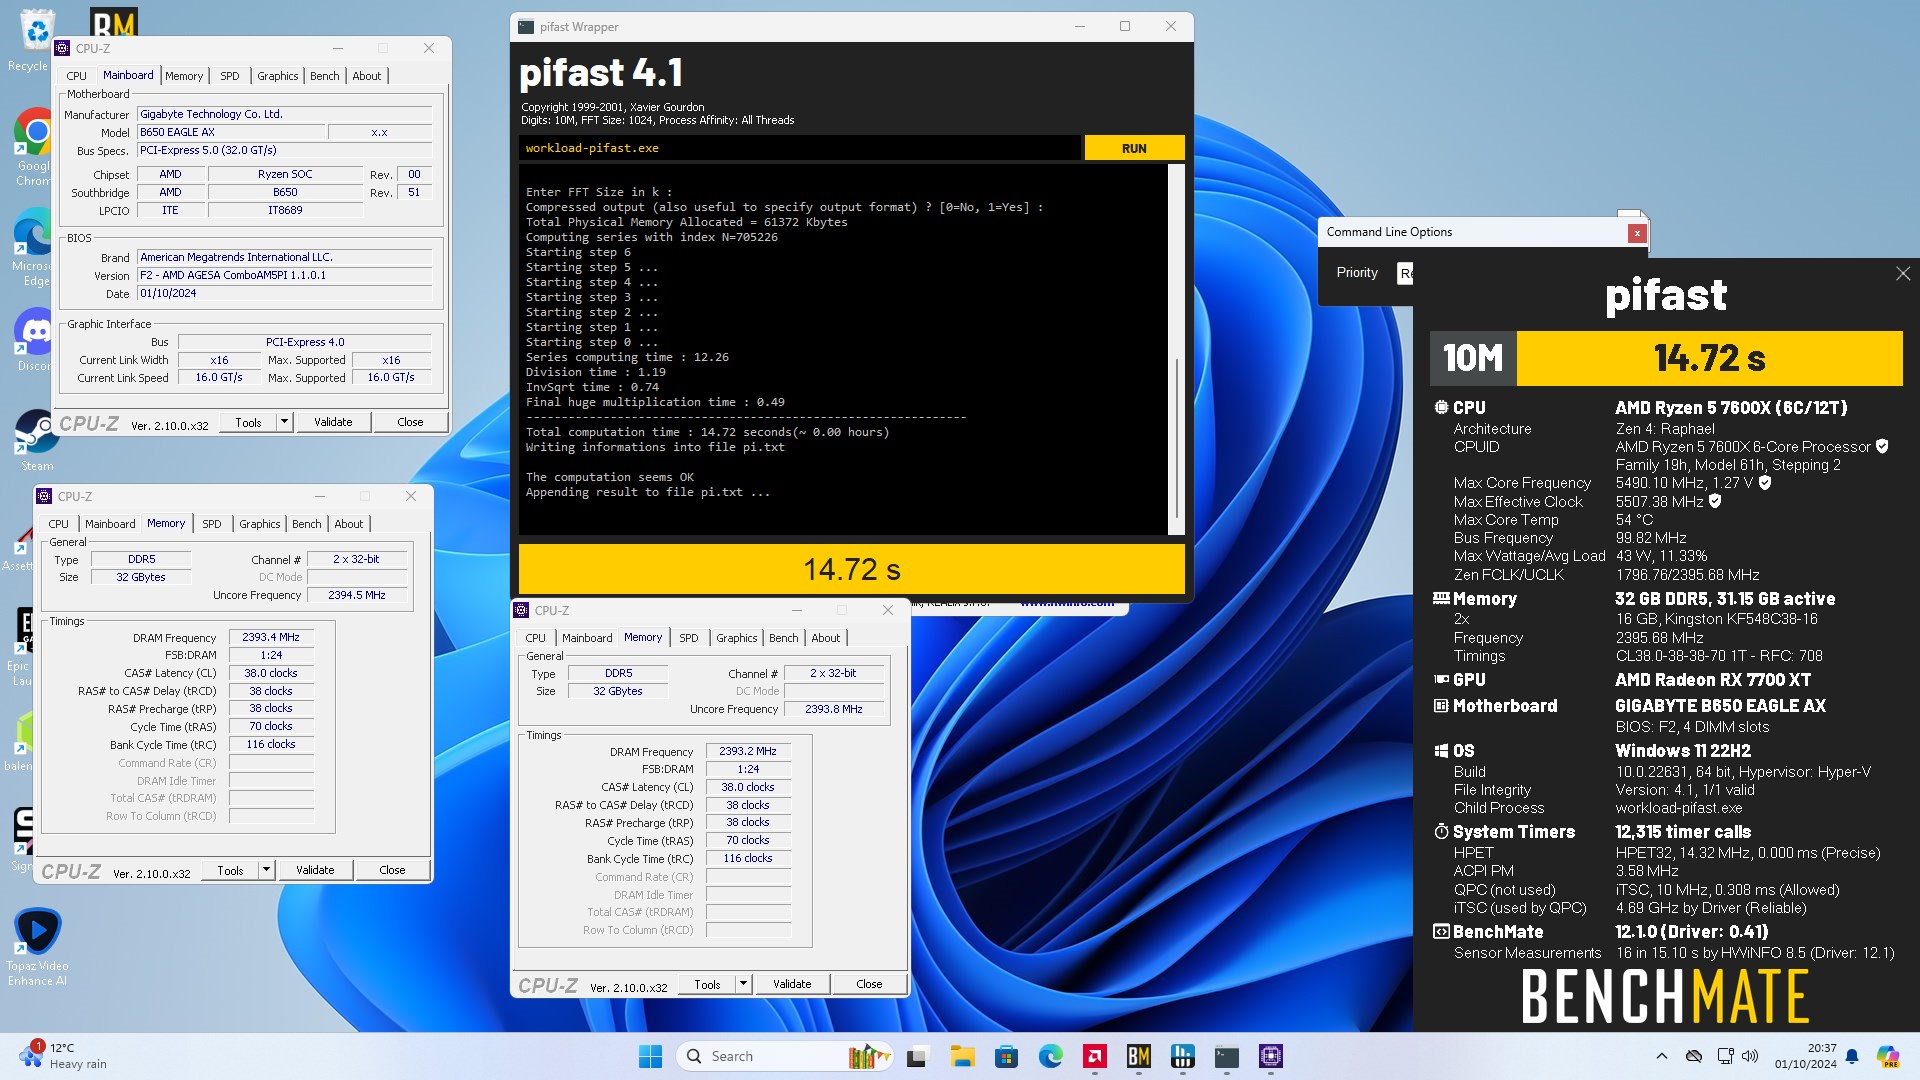
Task: Open HWiNFO taskbar icon
Action: pyautogui.click(x=1182, y=1056)
